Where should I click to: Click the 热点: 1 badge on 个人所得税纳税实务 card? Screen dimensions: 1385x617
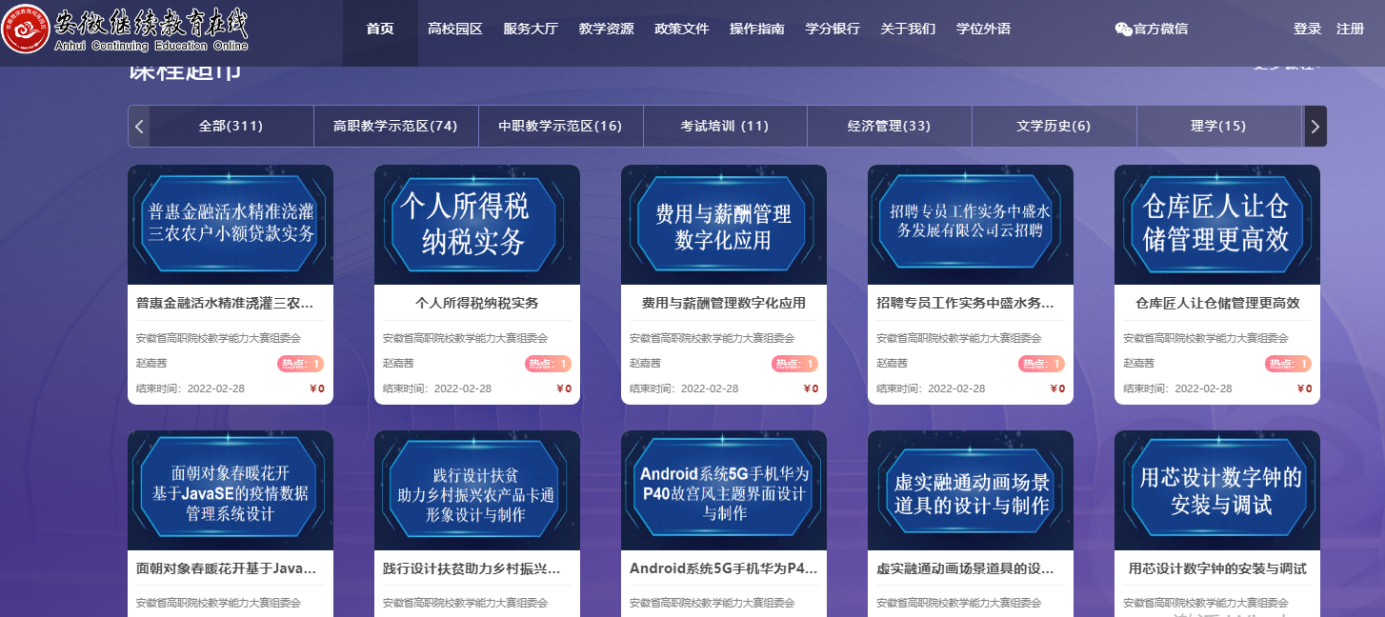click(548, 364)
